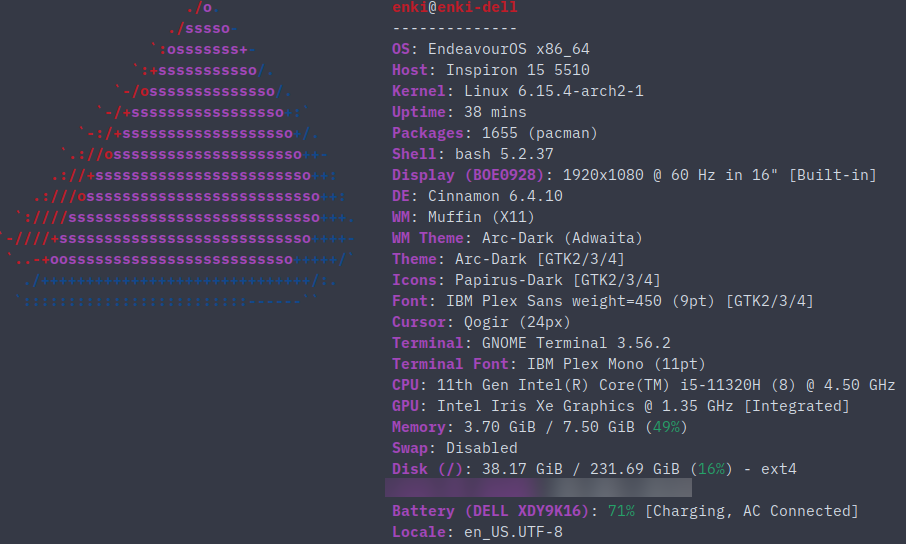This screenshot has height=544, width=906.
Task: Click the Terminal Font line IBM Plex Mono
Action: coord(549,364)
